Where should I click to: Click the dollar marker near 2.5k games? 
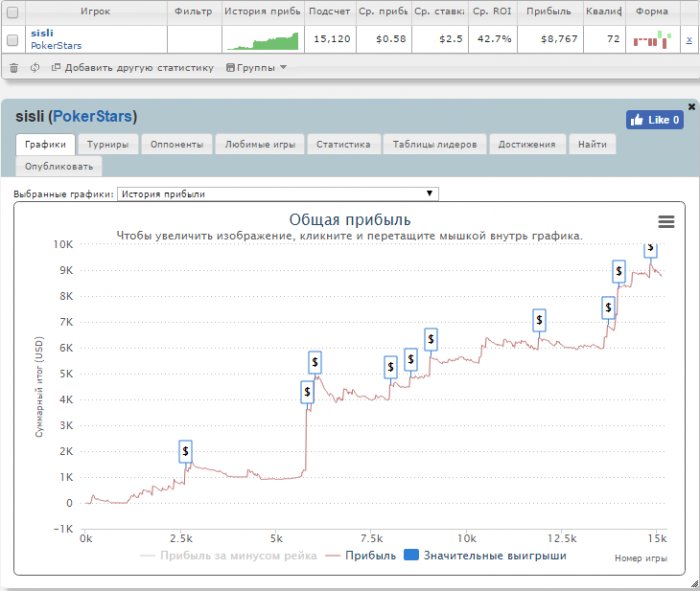[x=185, y=452]
